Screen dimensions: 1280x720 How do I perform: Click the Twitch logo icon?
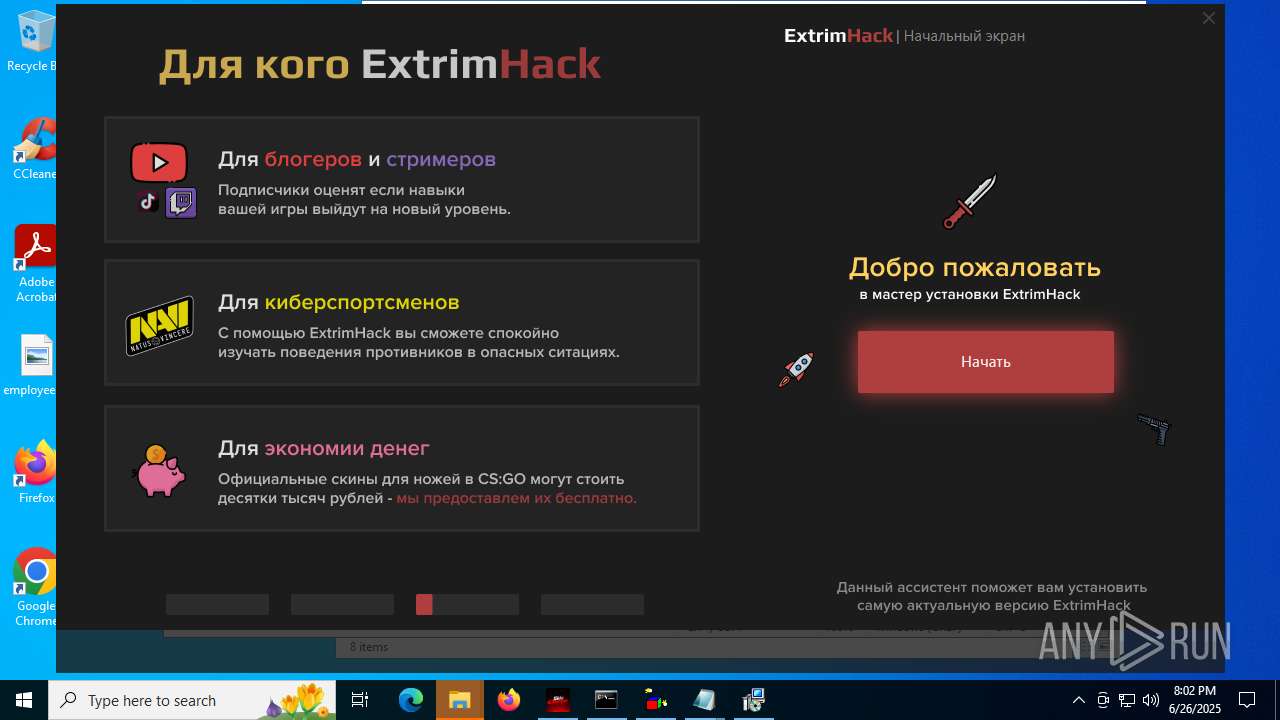click(181, 203)
